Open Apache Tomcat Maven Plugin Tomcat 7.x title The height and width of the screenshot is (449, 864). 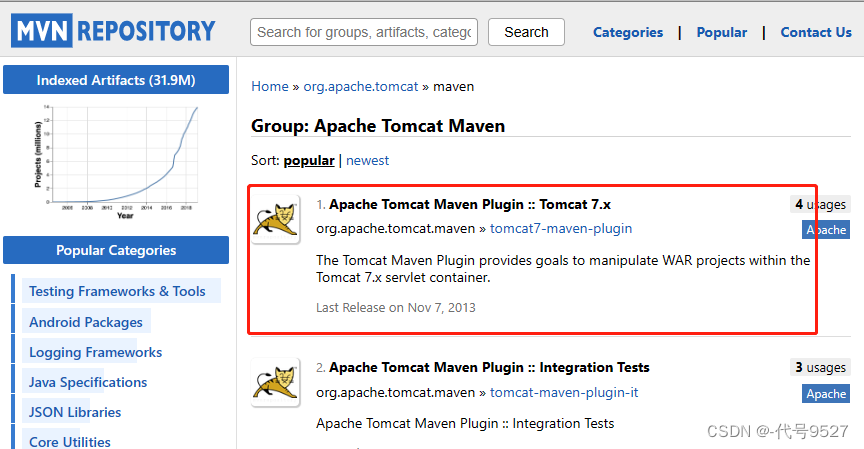469,204
